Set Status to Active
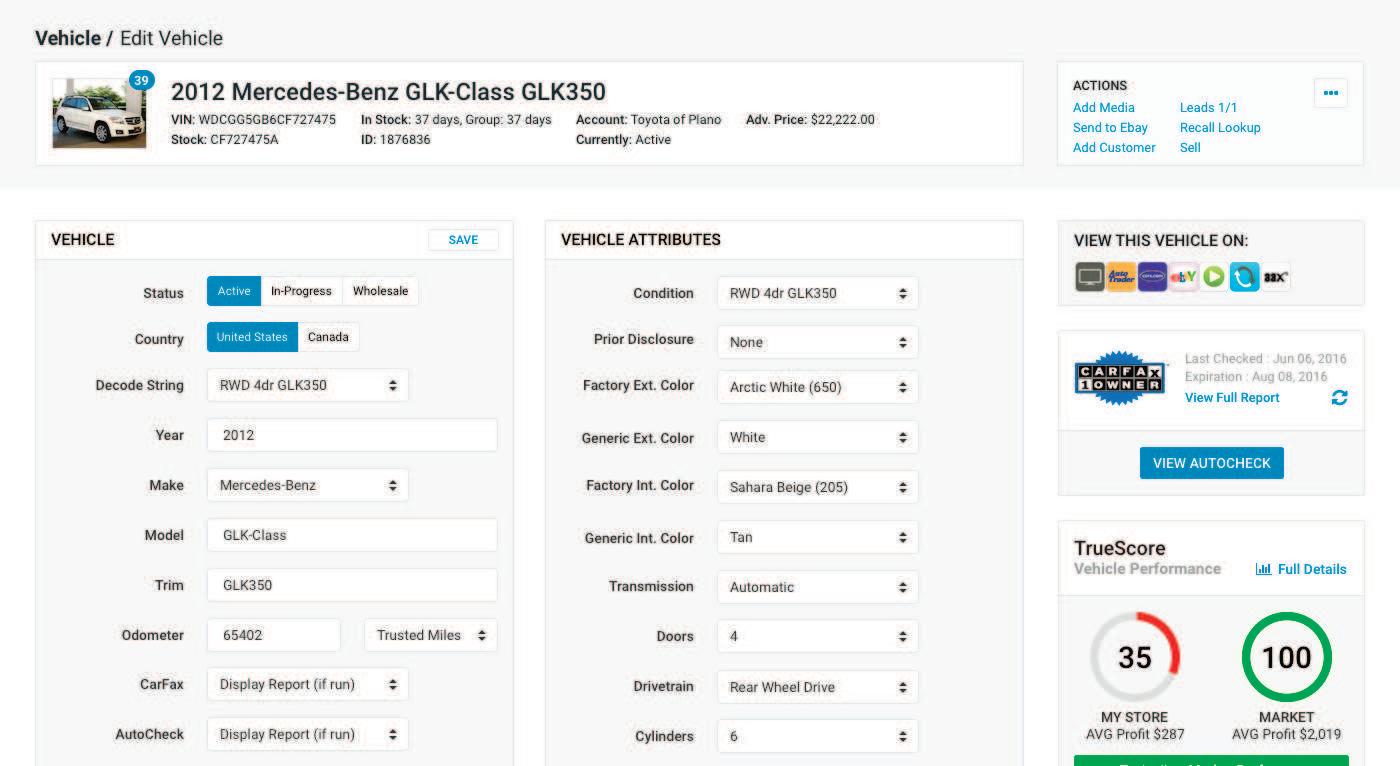Viewport: 1400px width, 766px height. coord(234,291)
